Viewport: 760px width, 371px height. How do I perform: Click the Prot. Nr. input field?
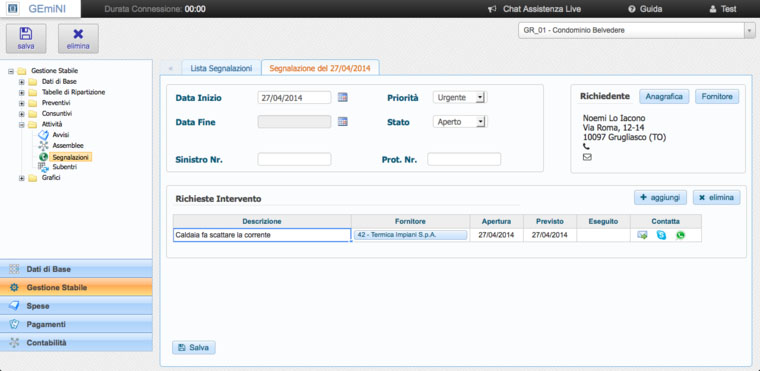point(464,159)
